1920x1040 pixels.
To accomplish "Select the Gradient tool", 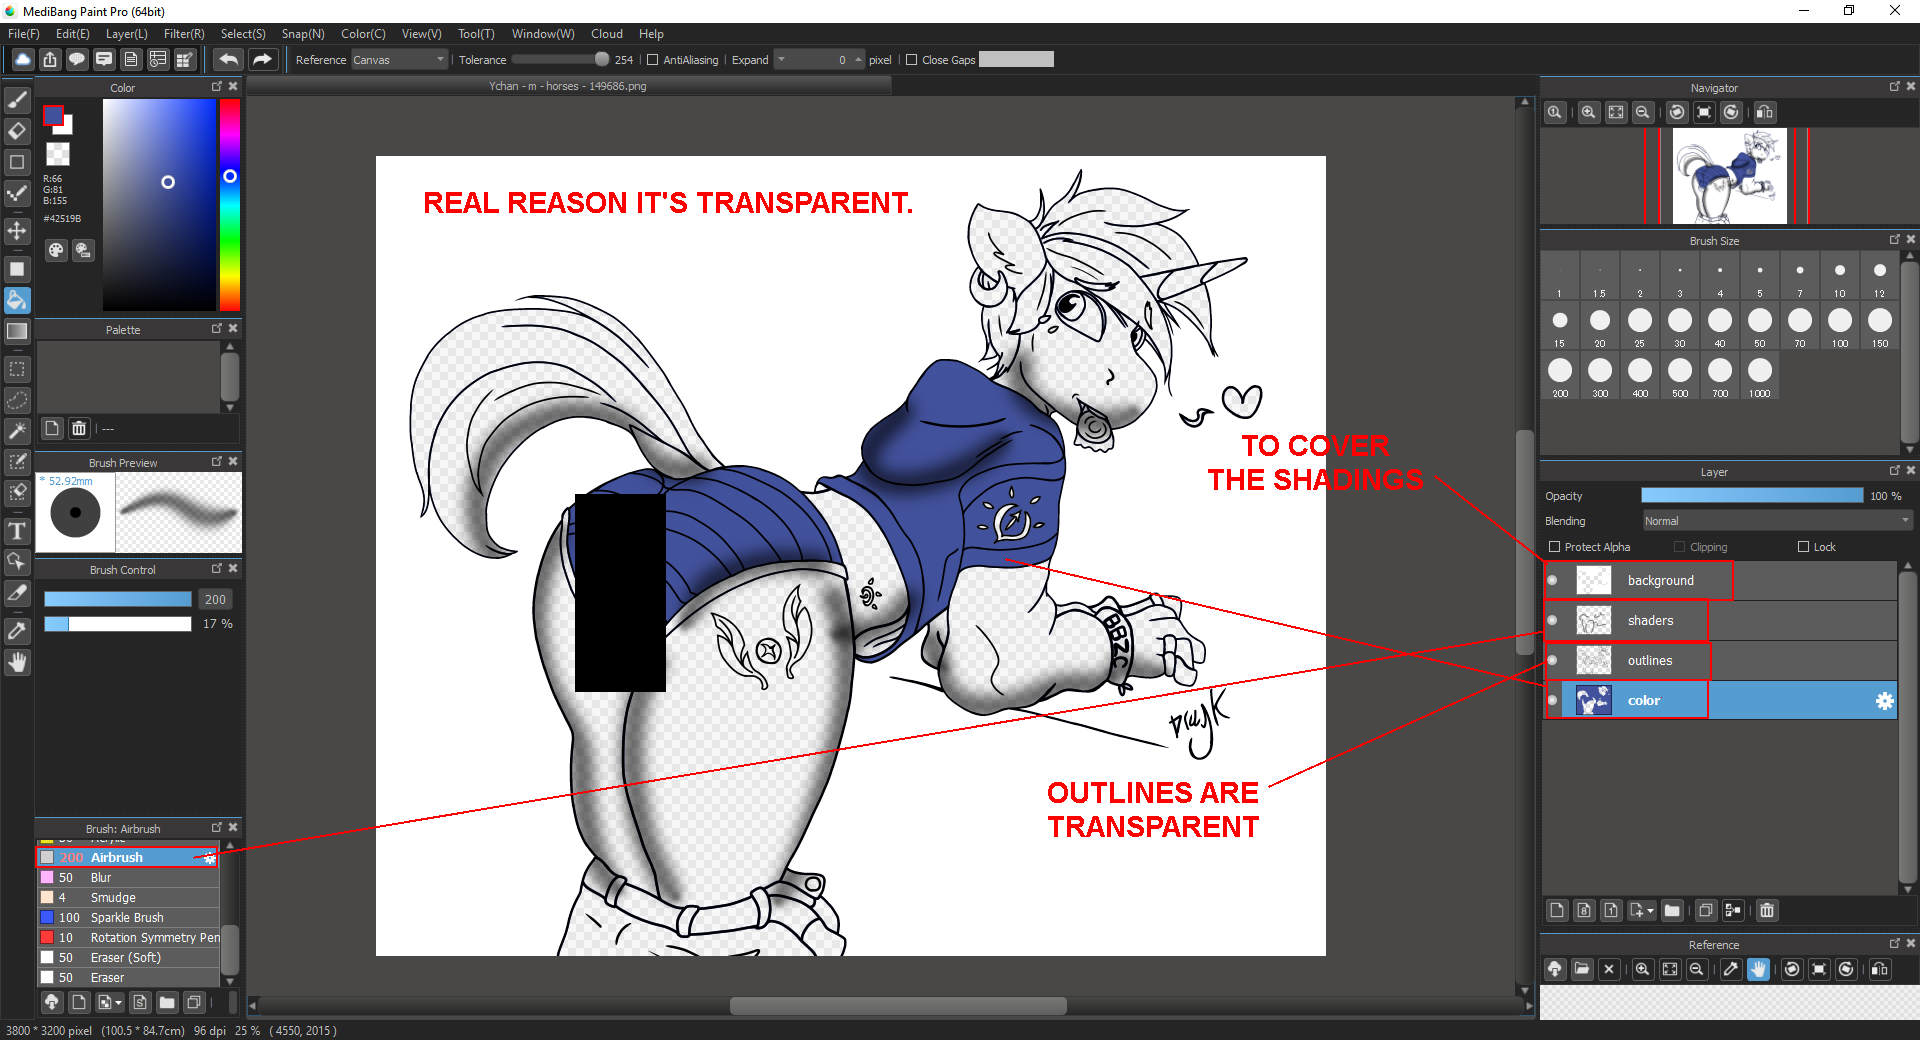I will pos(17,331).
